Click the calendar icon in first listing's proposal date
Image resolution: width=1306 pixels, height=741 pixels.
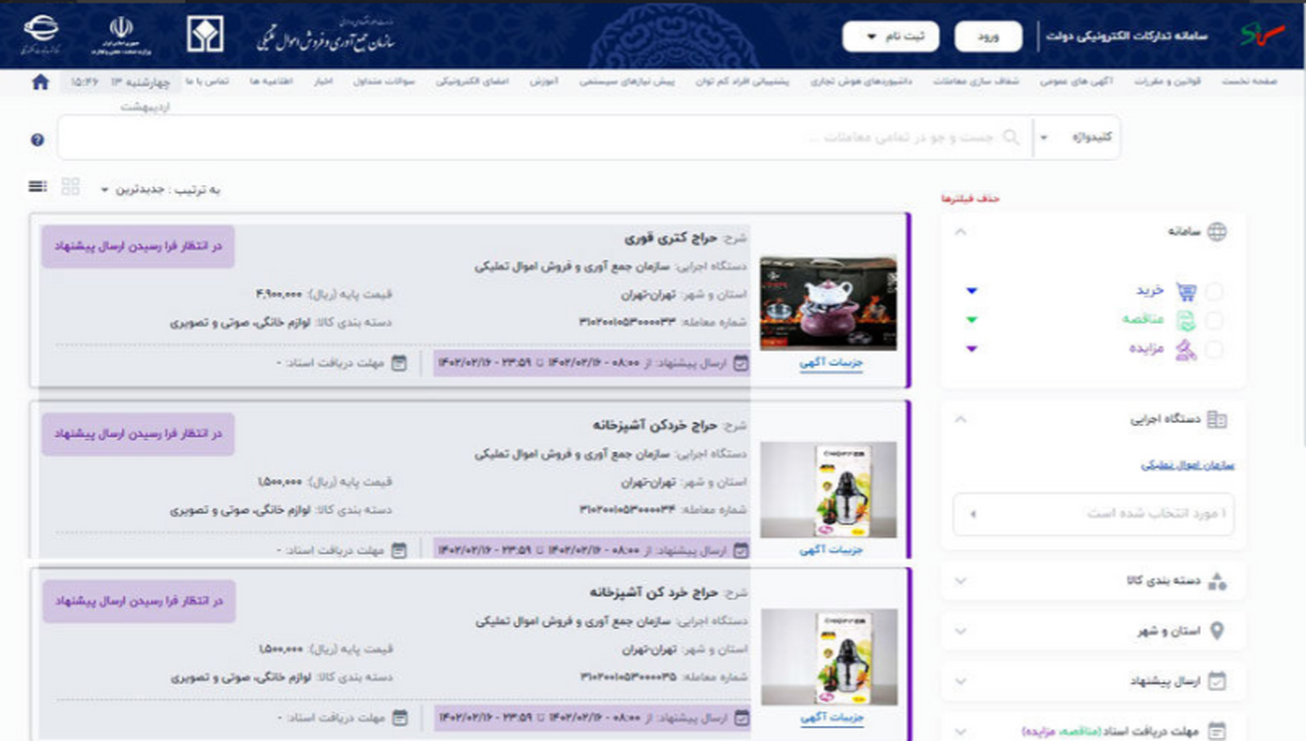pyautogui.click(x=741, y=363)
